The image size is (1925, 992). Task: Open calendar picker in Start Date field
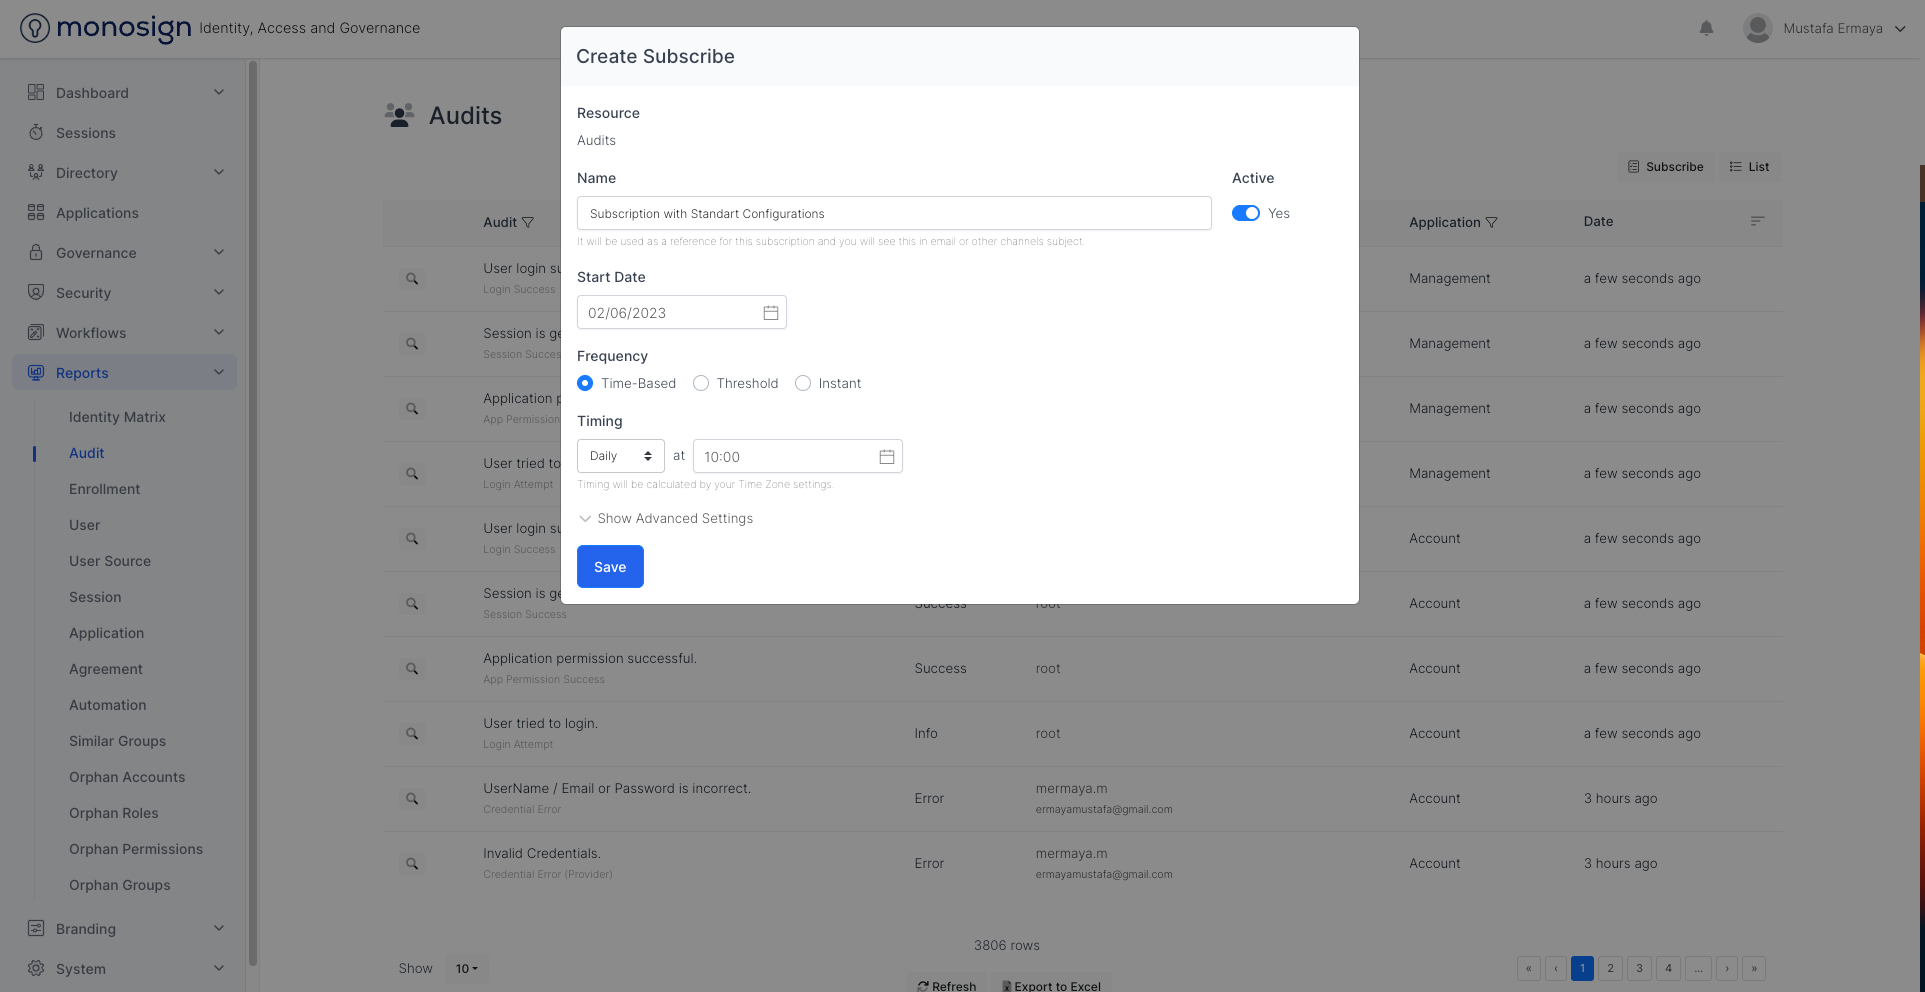pyautogui.click(x=770, y=313)
